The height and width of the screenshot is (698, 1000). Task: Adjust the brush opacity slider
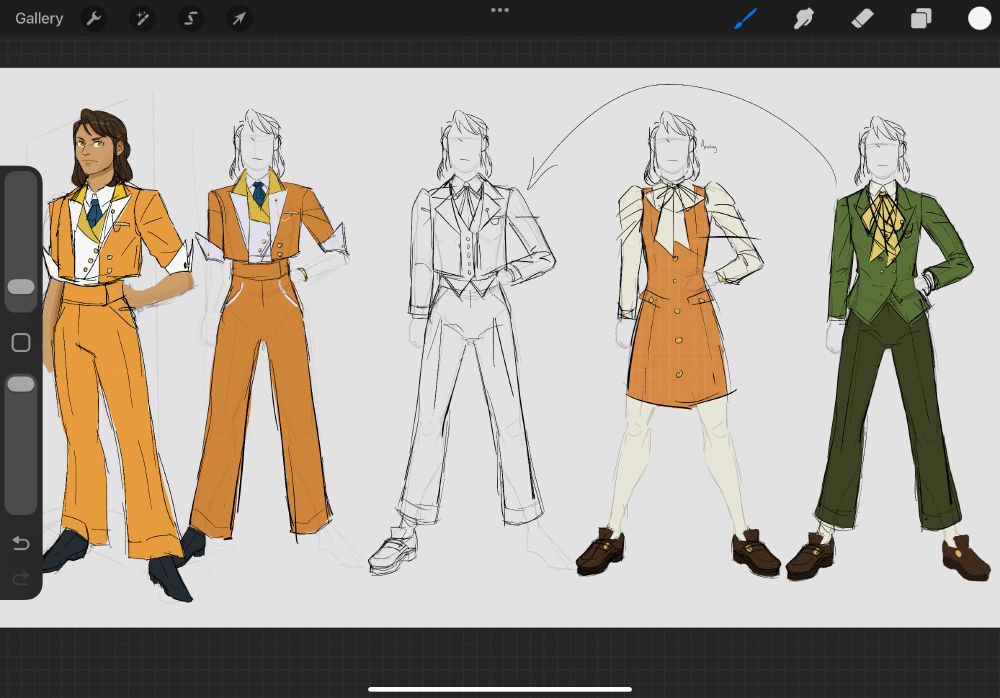(21, 383)
